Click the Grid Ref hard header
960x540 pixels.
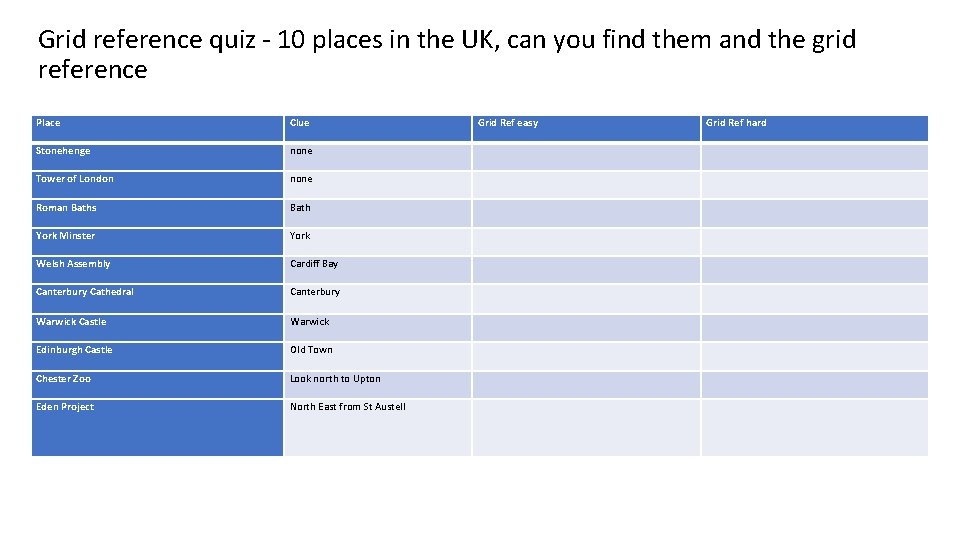(x=736, y=123)
